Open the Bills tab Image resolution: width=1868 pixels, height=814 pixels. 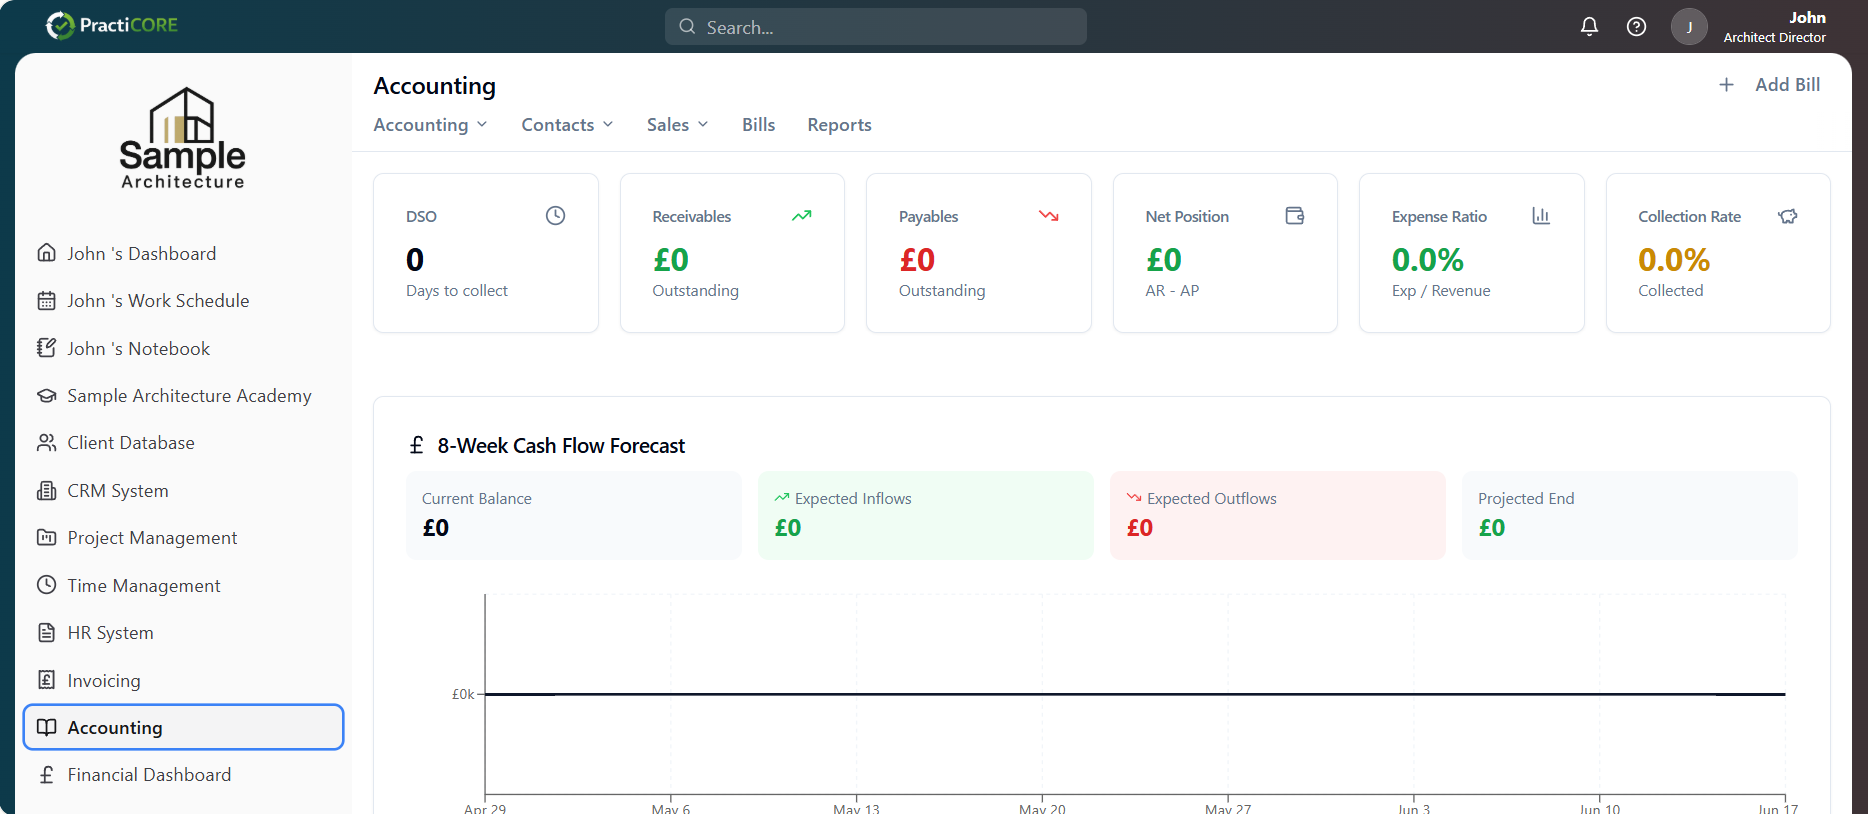click(x=758, y=125)
